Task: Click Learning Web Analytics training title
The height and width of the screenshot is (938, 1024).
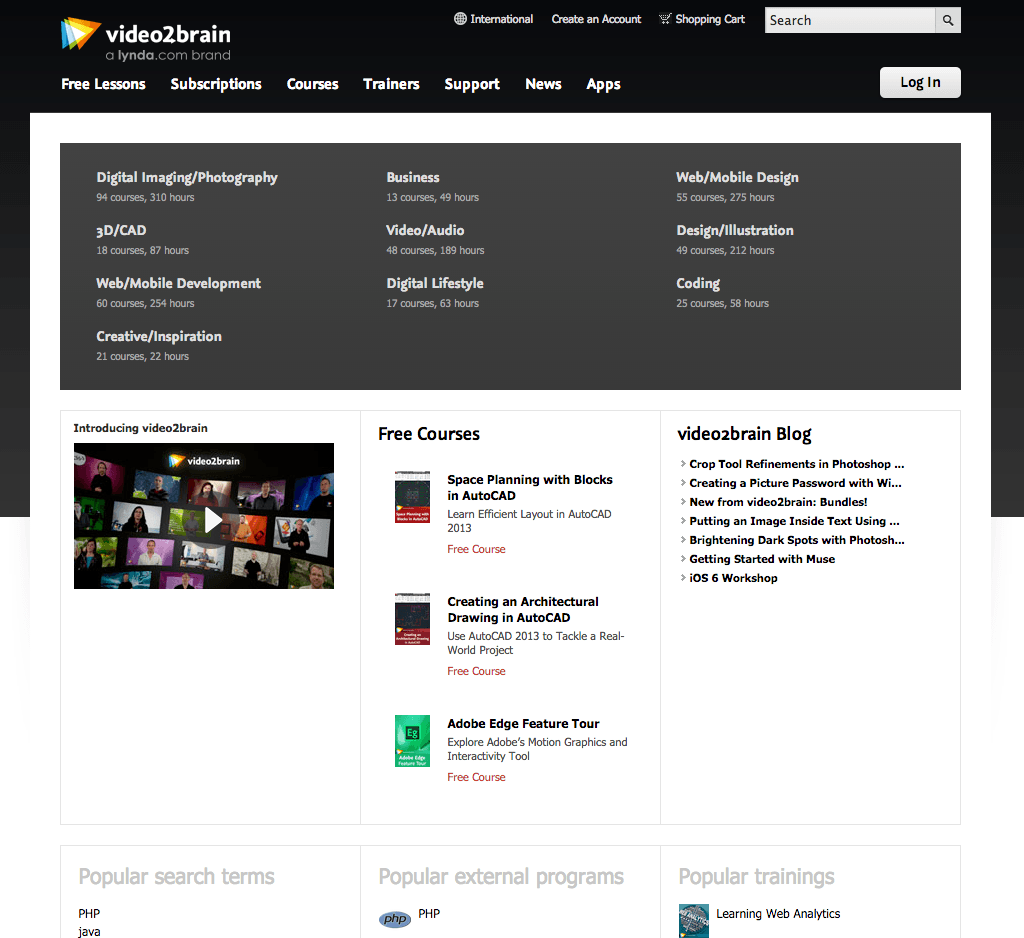Action: pyautogui.click(x=778, y=914)
